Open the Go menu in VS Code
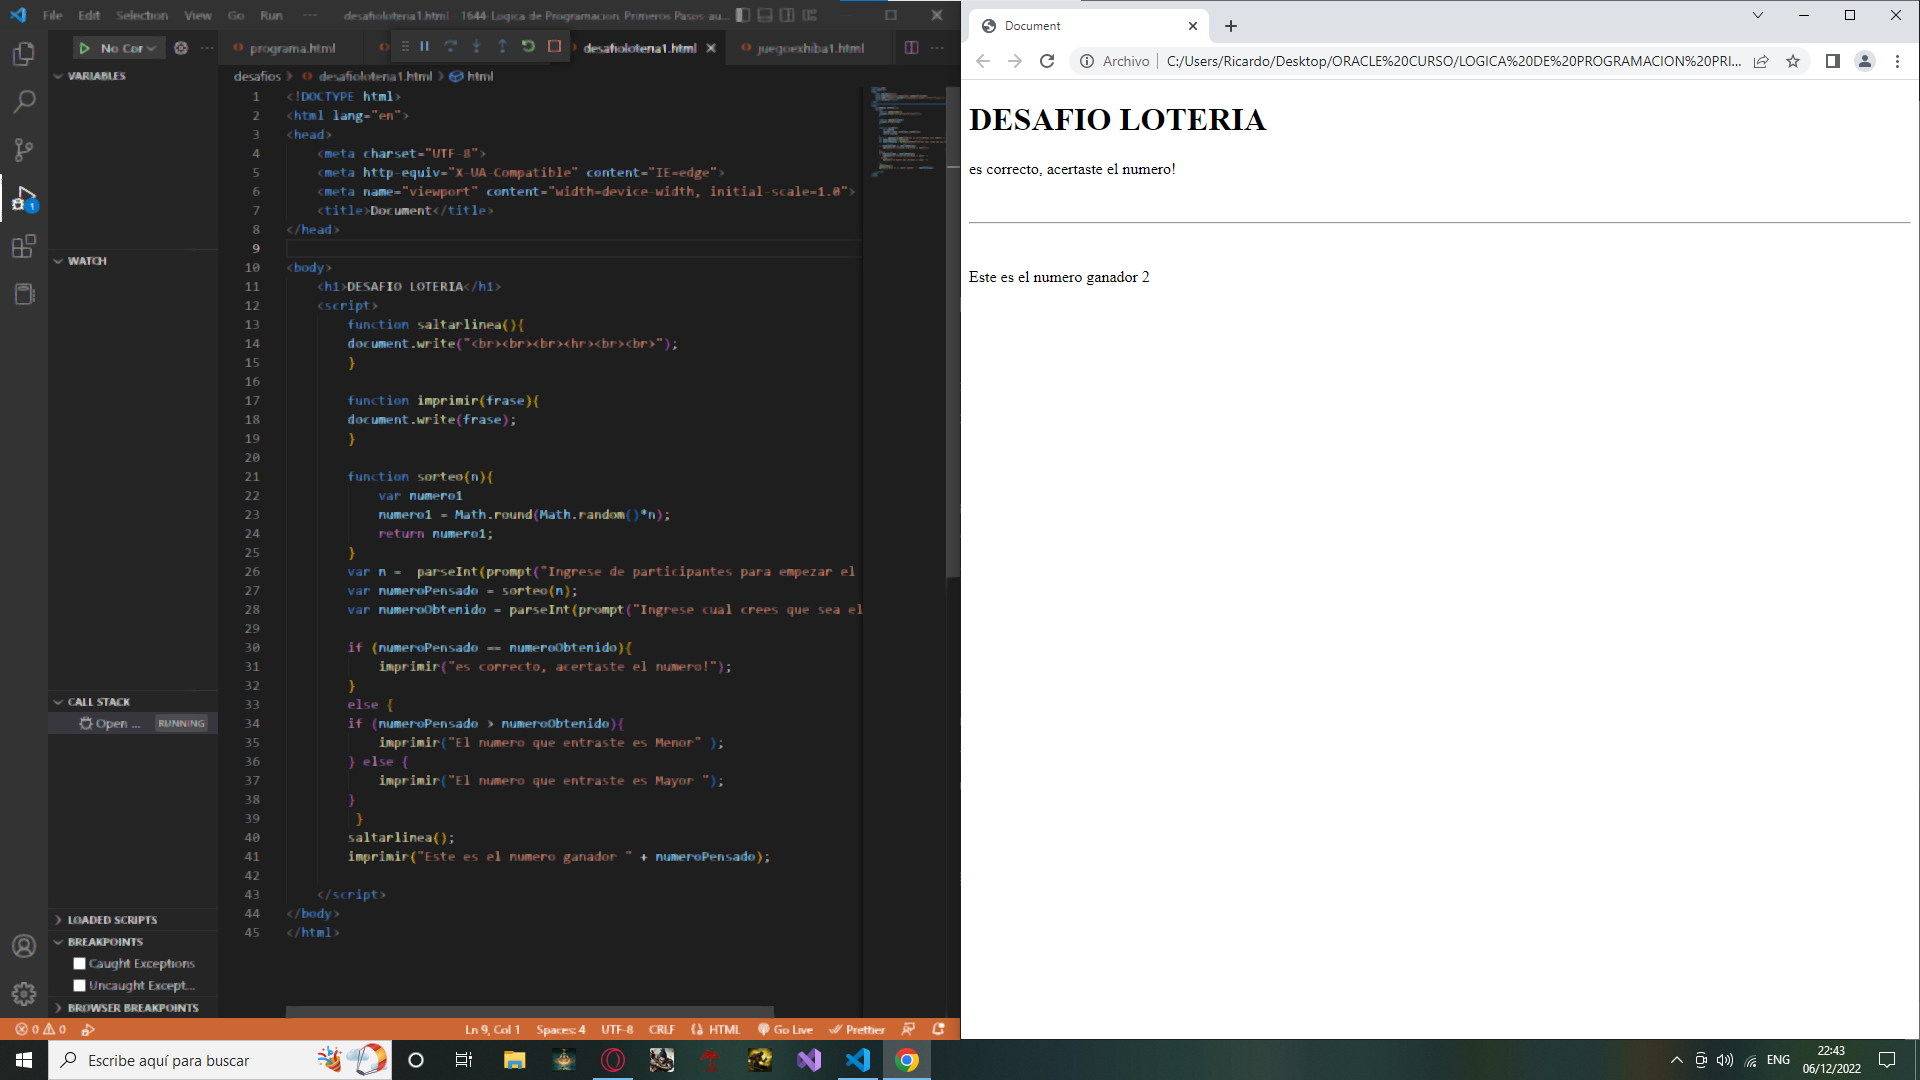1920x1080 pixels. [x=236, y=15]
